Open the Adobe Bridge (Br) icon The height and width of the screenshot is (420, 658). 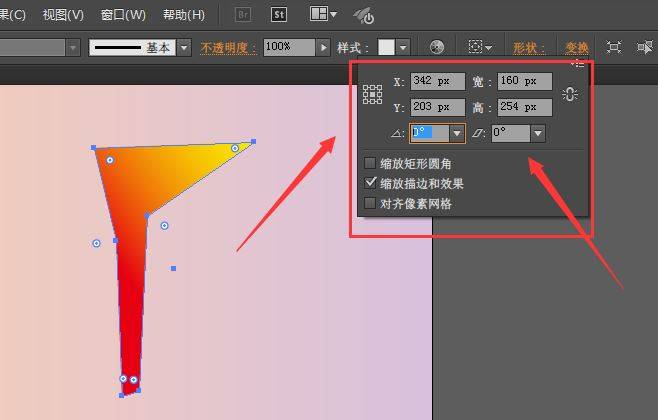[244, 15]
